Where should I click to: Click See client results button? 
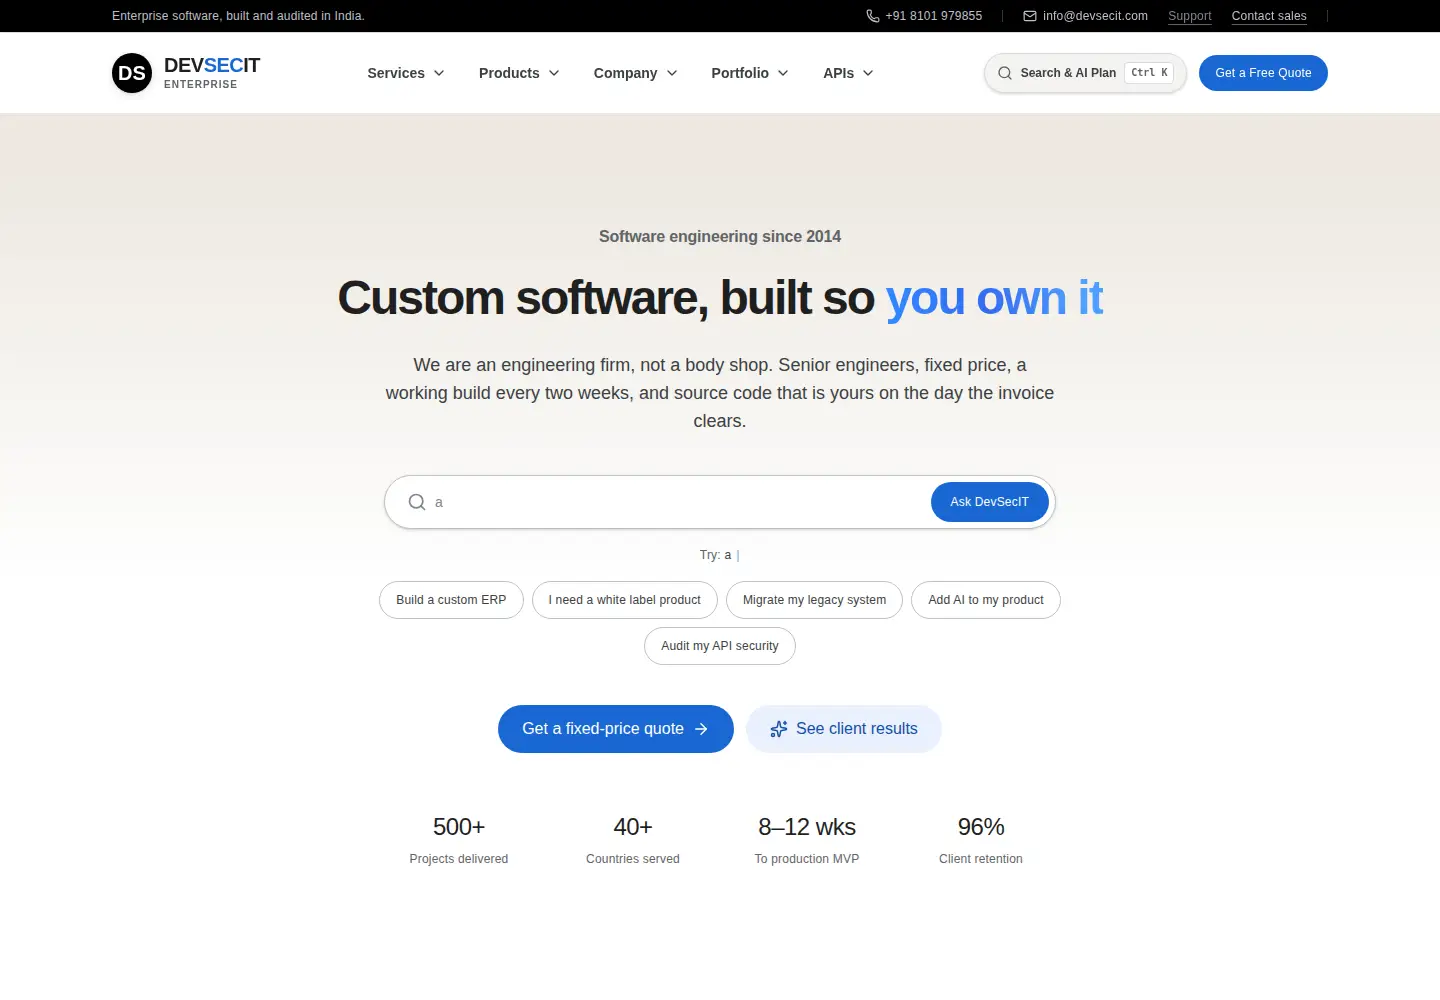tap(844, 729)
